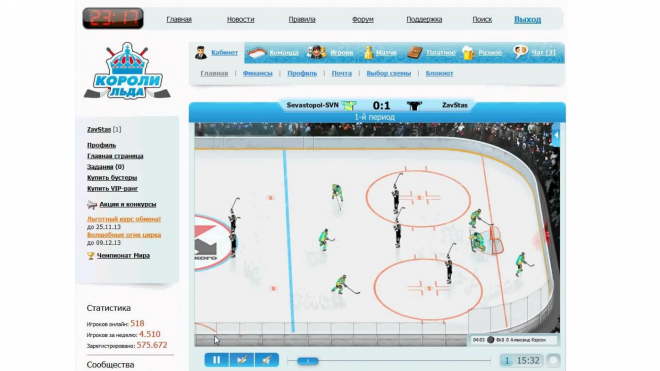
Task: Click the Сообщества heading
Action: coord(110,365)
